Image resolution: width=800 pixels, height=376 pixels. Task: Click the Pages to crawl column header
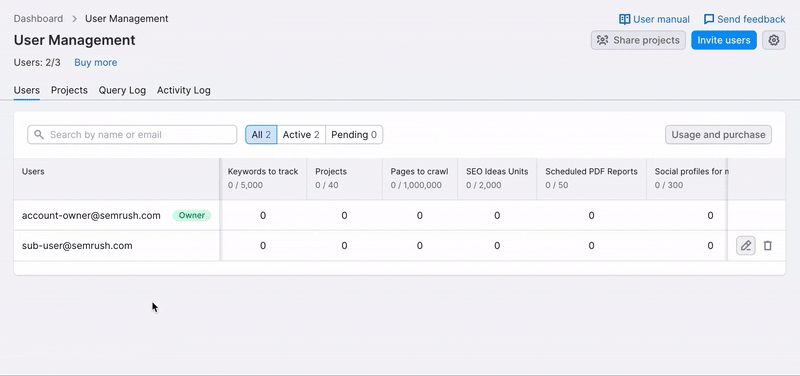(420, 179)
